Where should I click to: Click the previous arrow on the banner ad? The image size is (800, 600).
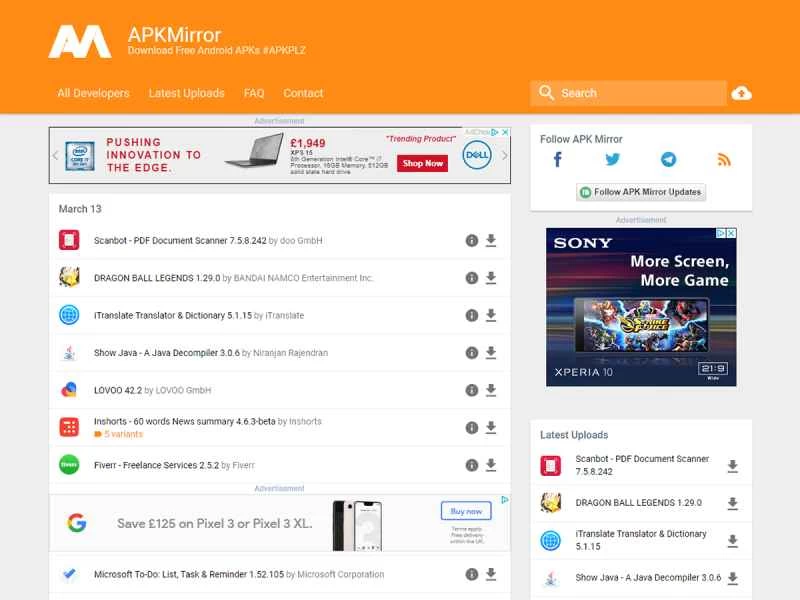click(x=55, y=155)
